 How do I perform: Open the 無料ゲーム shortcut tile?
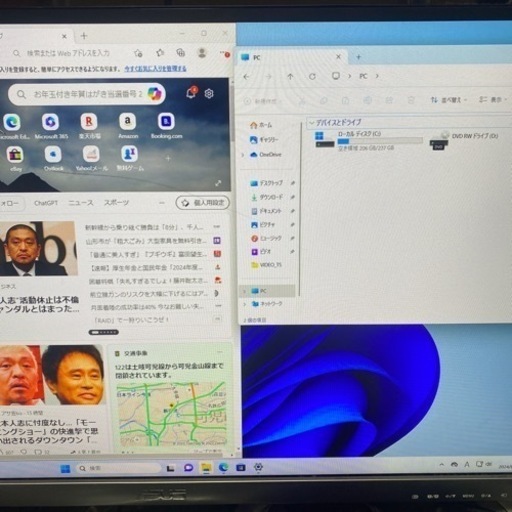click(130, 158)
